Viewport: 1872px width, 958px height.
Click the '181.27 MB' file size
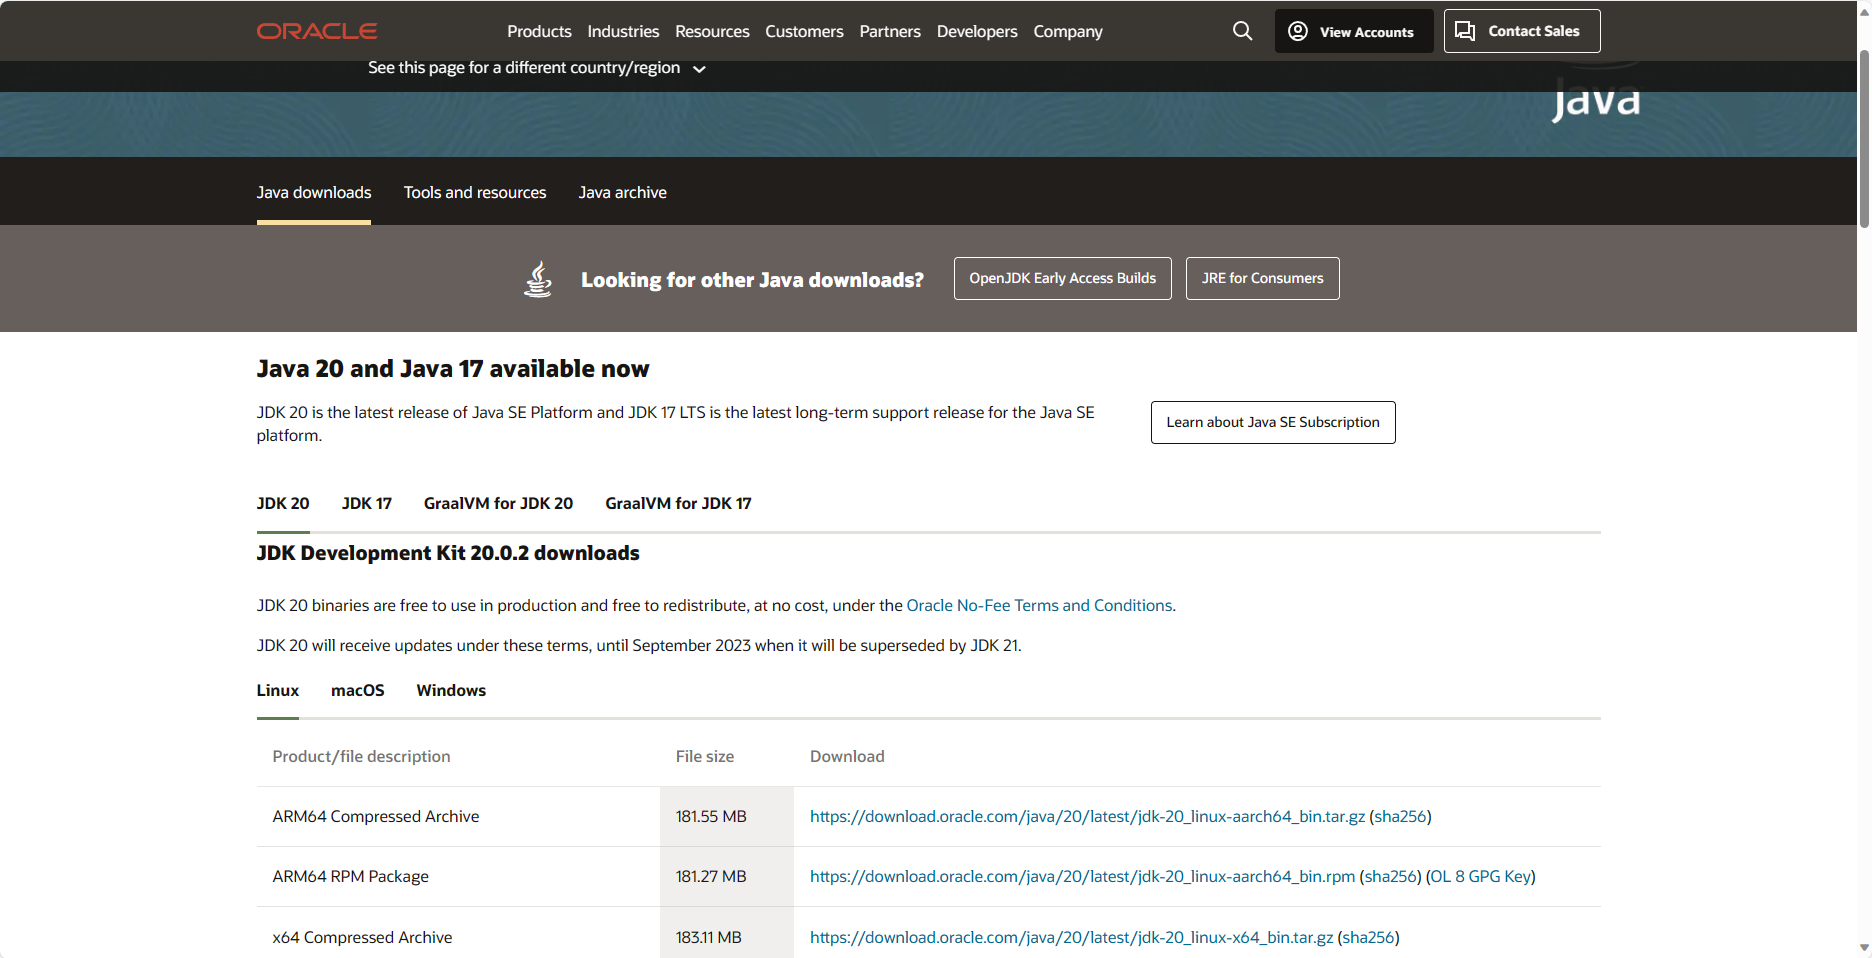click(711, 876)
